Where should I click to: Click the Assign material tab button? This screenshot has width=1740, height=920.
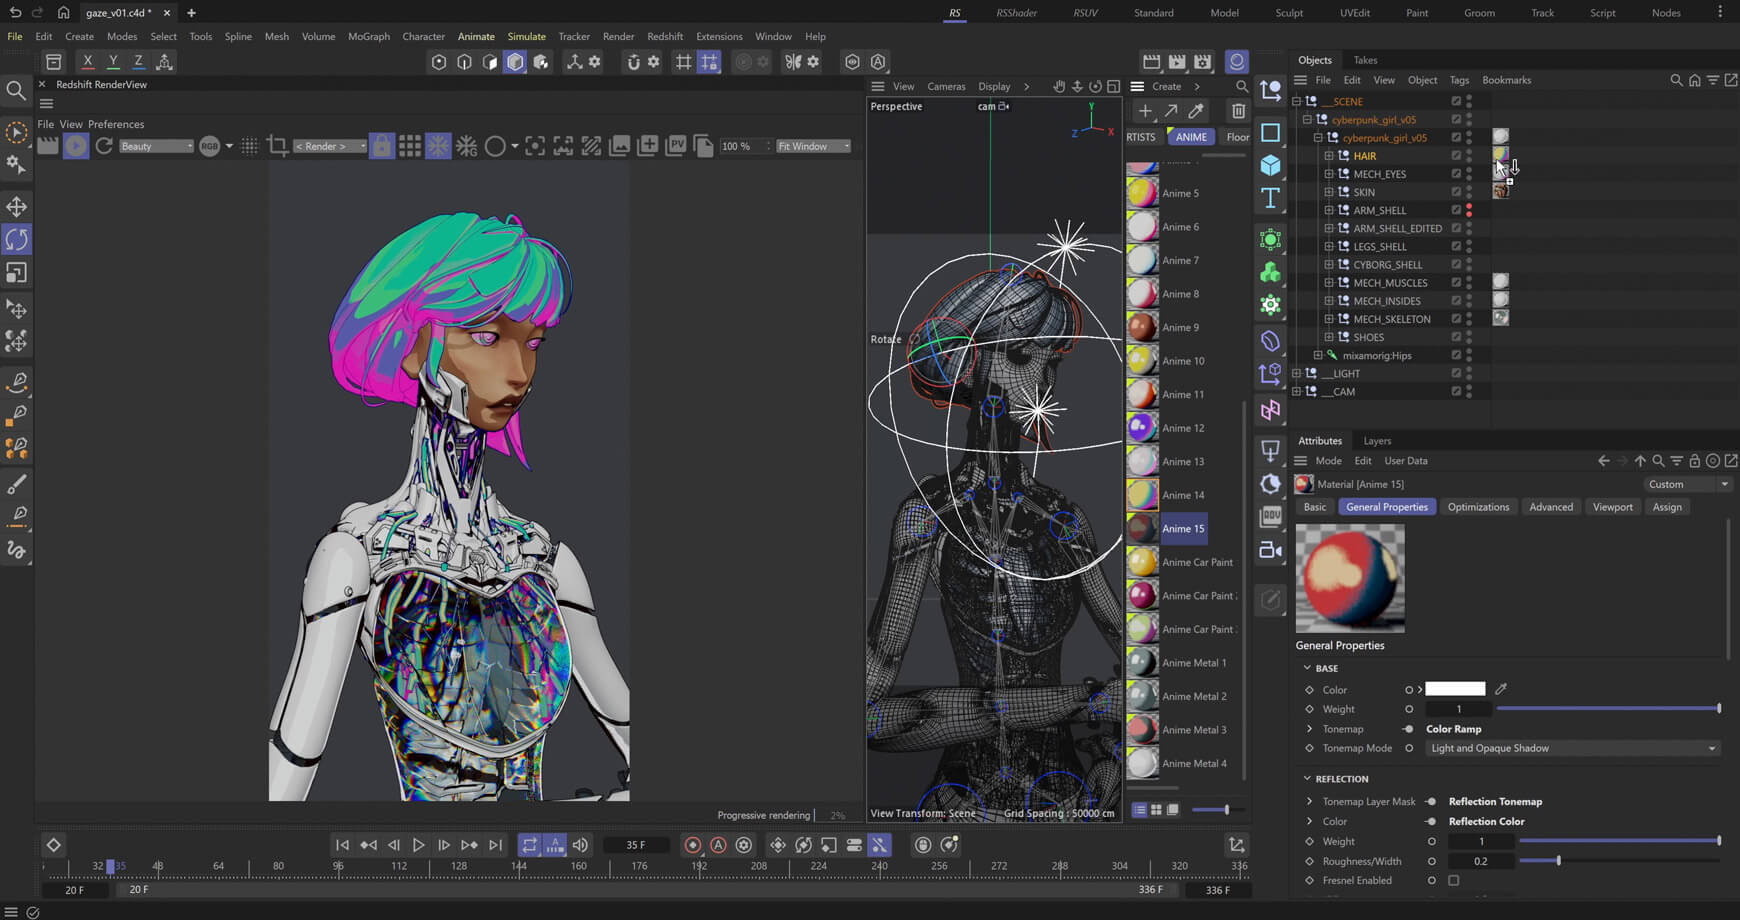1667,507
